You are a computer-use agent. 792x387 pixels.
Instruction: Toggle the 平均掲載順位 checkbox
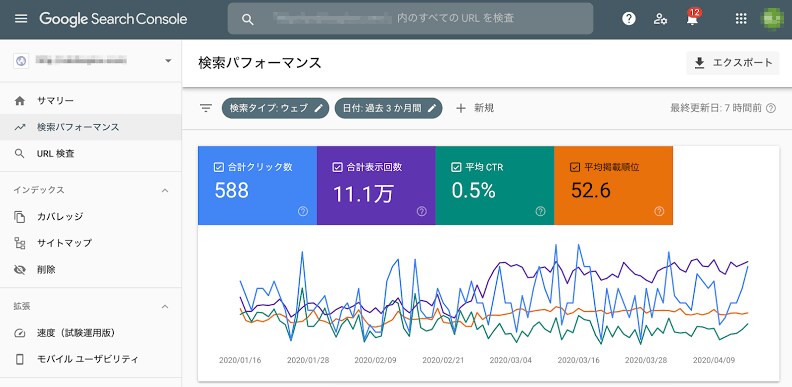click(575, 167)
